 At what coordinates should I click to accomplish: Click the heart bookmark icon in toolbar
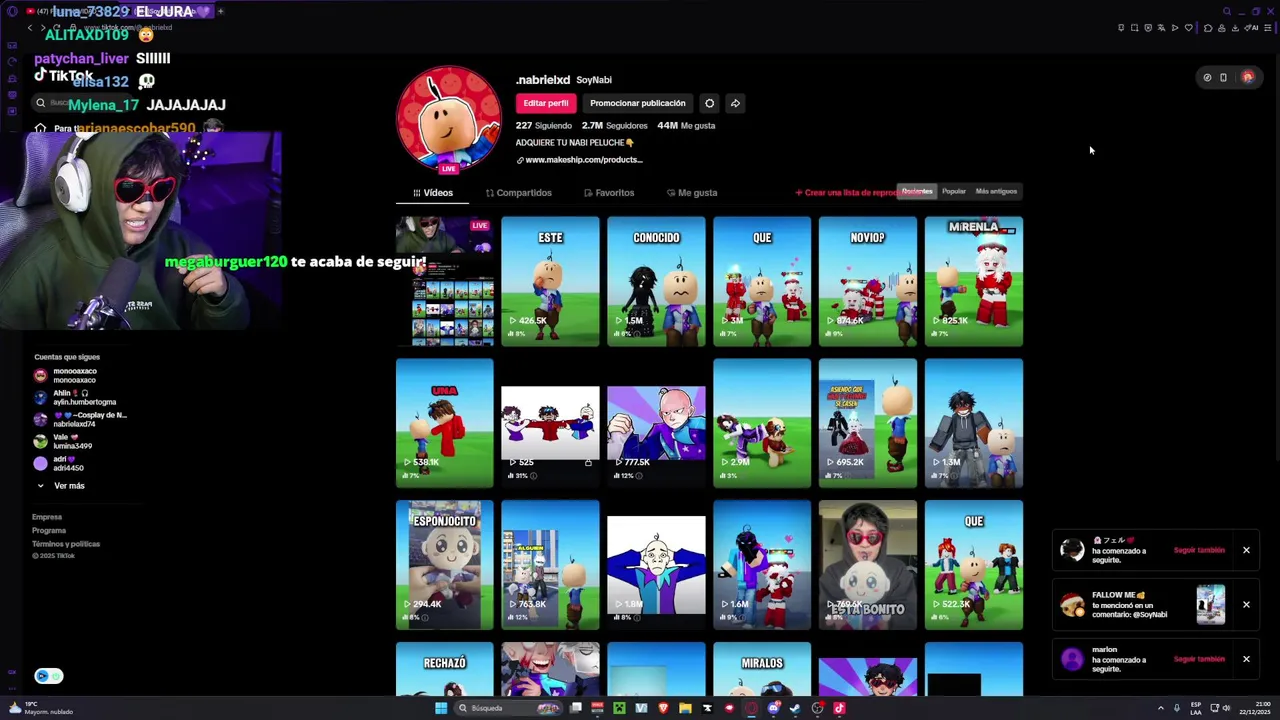click(1189, 28)
